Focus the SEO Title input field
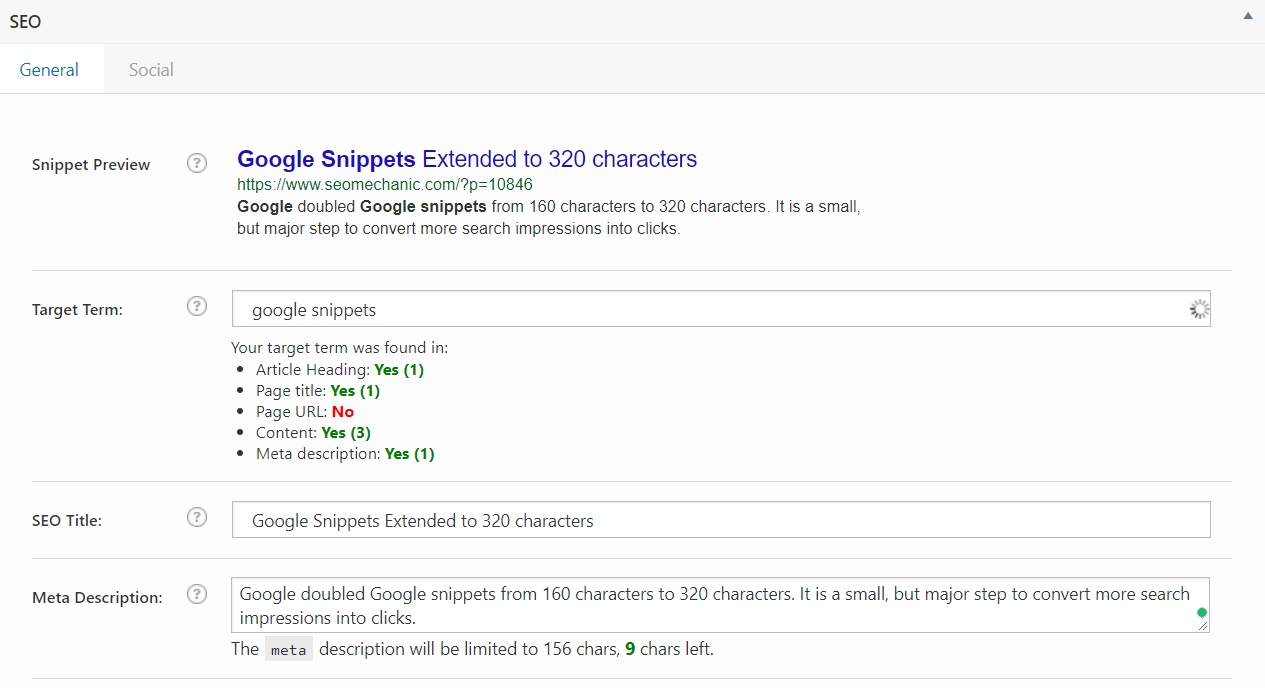The width and height of the screenshot is (1265, 688). point(721,520)
